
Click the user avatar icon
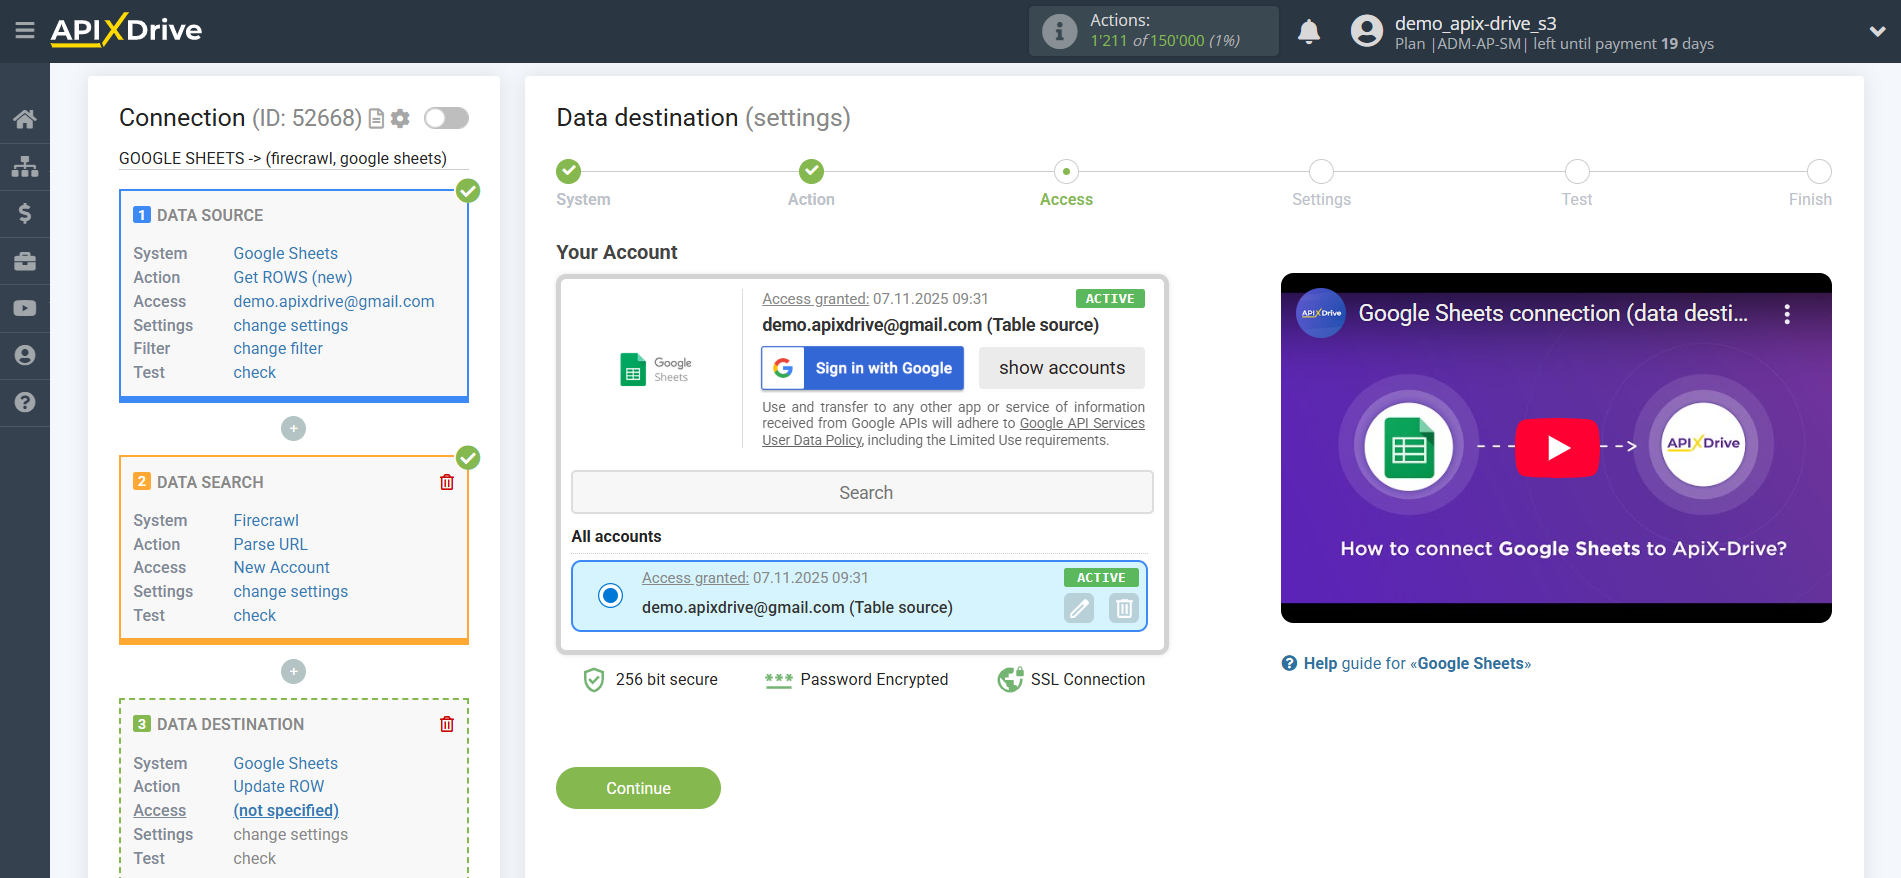pos(1366,31)
